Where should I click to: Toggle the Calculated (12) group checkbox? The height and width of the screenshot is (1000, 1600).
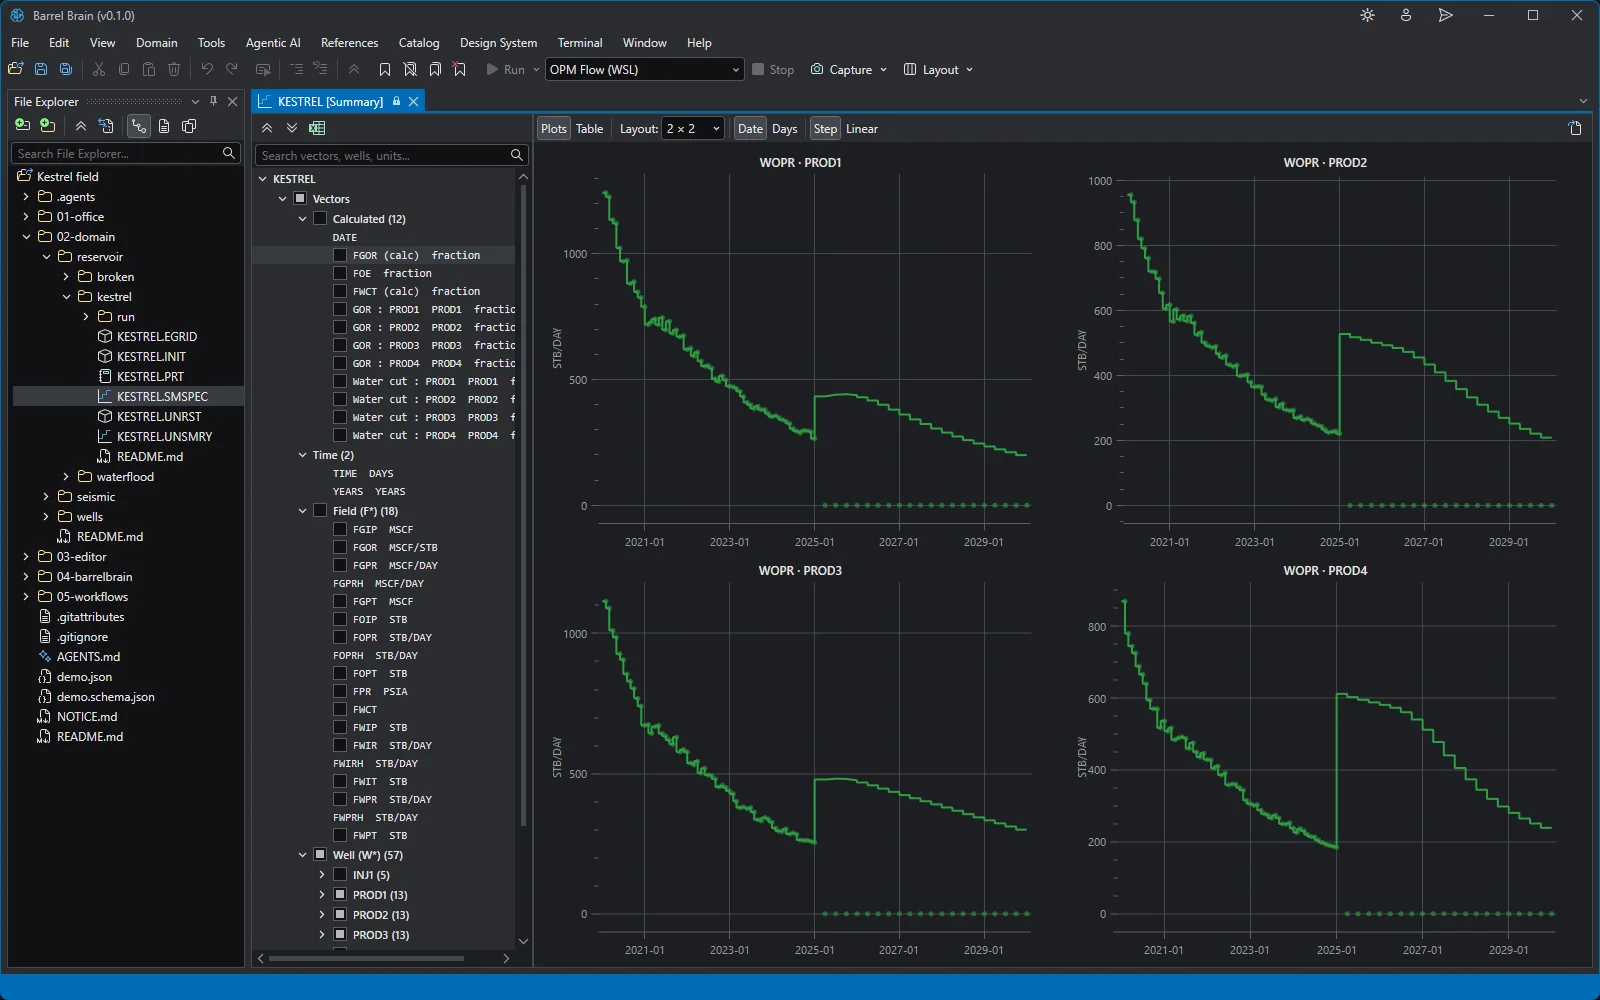(320, 219)
